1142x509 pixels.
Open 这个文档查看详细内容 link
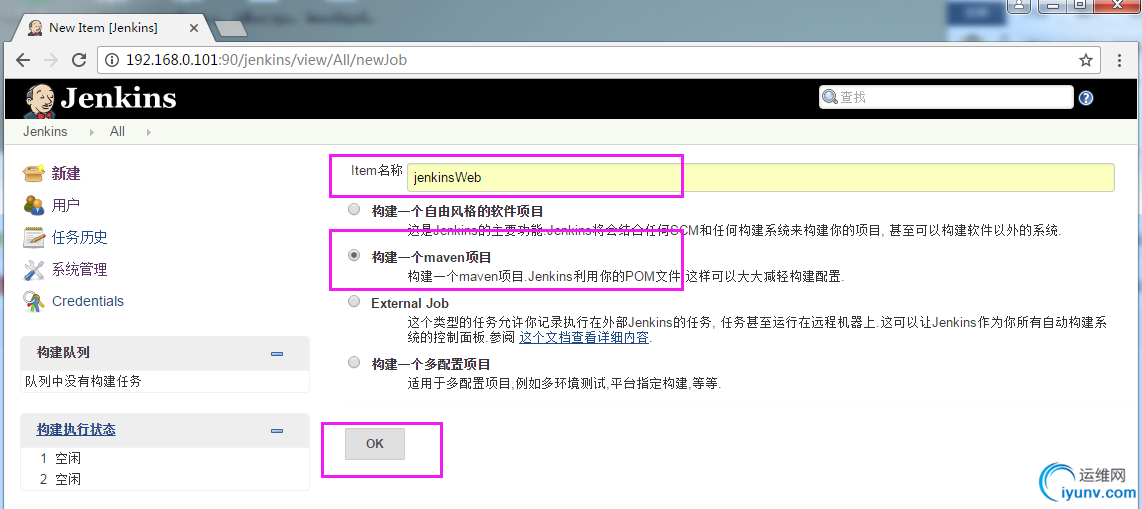(x=584, y=338)
